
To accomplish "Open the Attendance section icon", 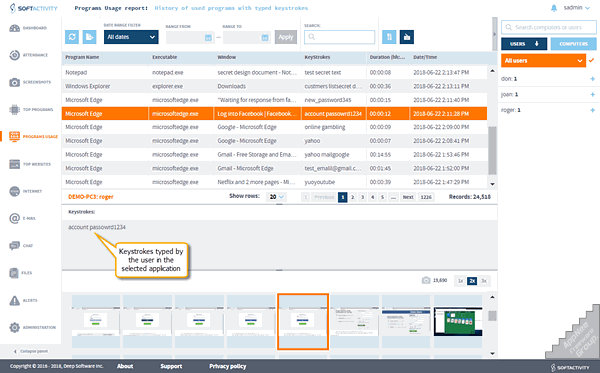I will (15, 55).
